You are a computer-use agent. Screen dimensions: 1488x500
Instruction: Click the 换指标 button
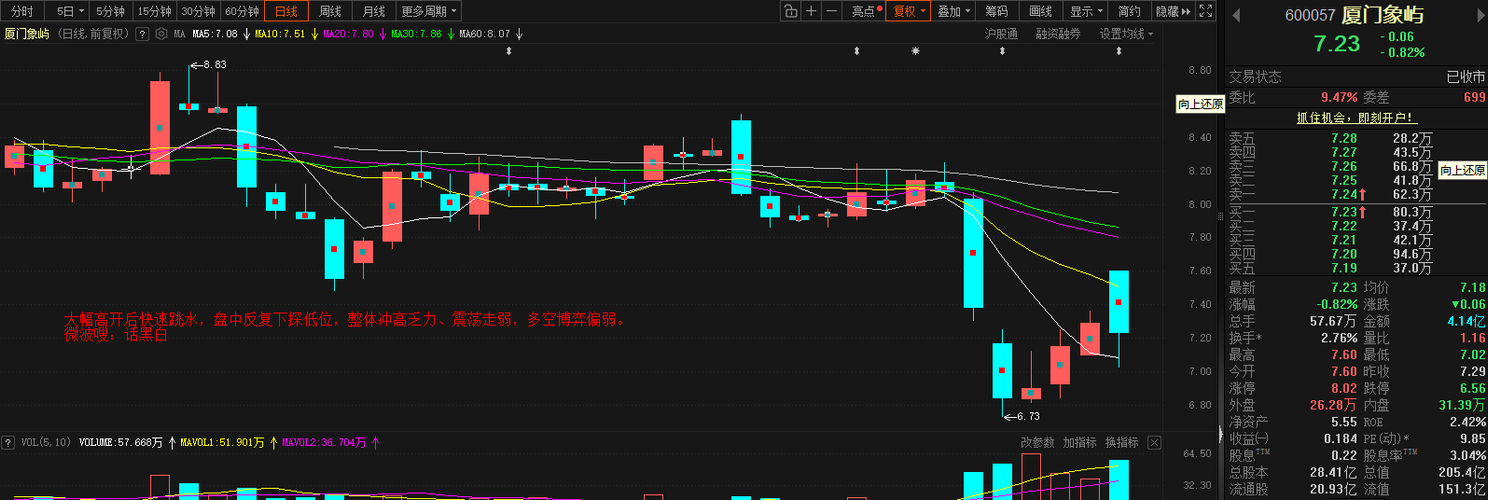point(1122,442)
